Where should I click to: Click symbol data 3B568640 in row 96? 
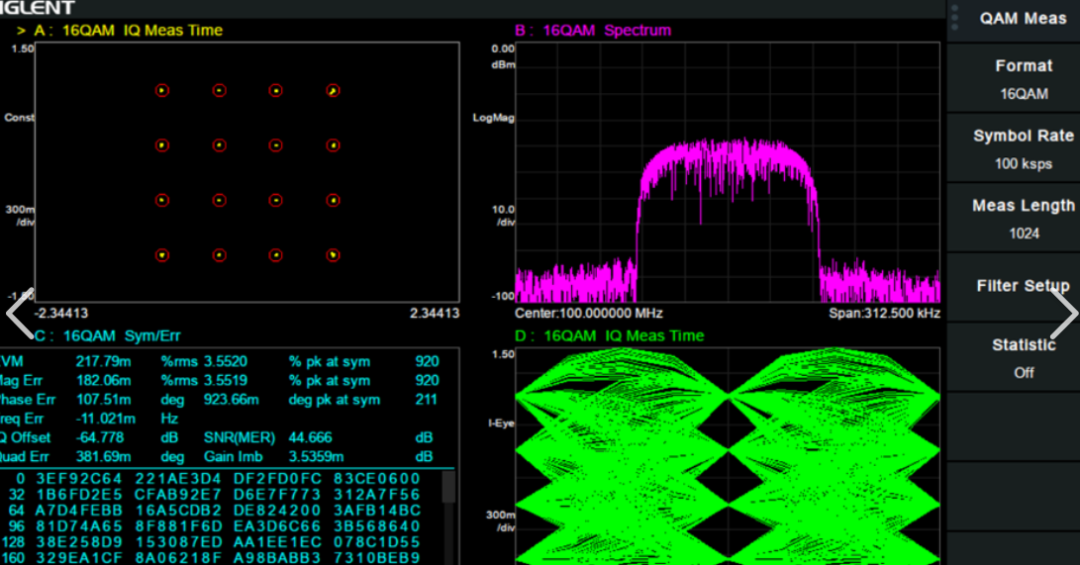point(377,526)
